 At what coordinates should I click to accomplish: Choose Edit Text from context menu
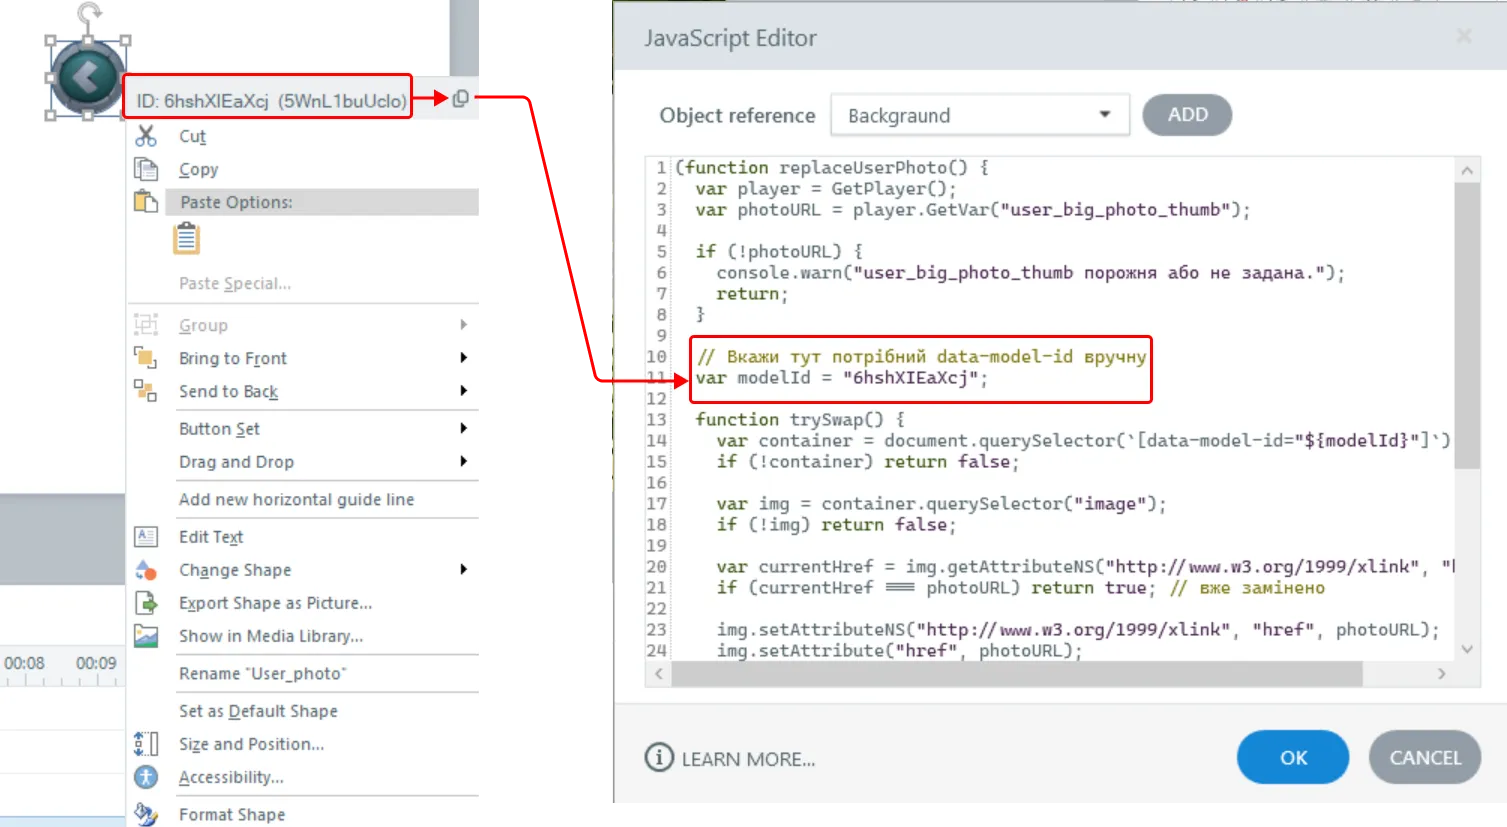tap(211, 537)
